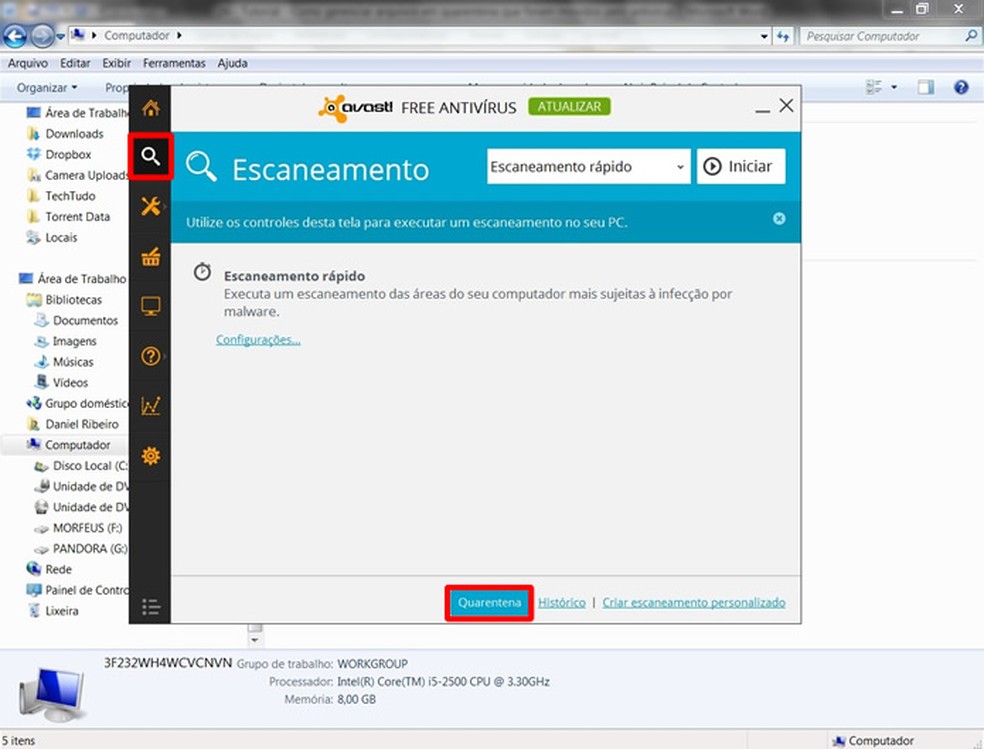Viewport: 984px width, 749px height.
Task: Select Locais in Explorer favorites
Action: point(61,237)
